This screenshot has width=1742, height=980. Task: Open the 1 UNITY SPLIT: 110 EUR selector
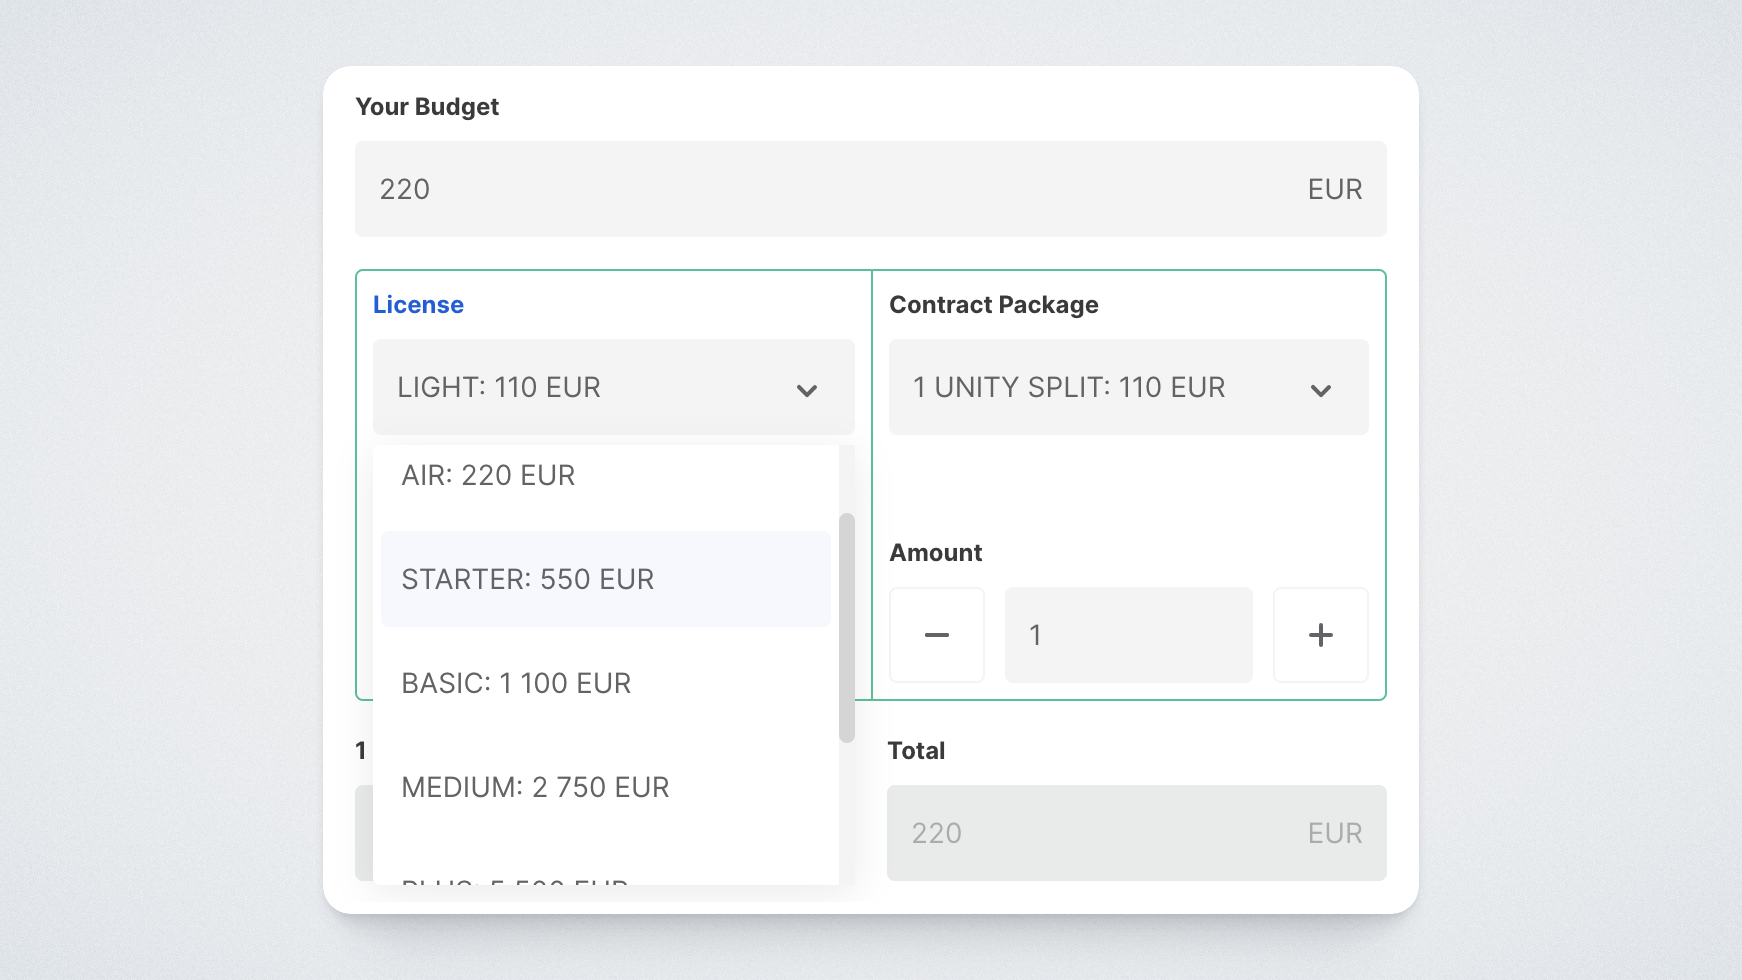coord(1069,388)
